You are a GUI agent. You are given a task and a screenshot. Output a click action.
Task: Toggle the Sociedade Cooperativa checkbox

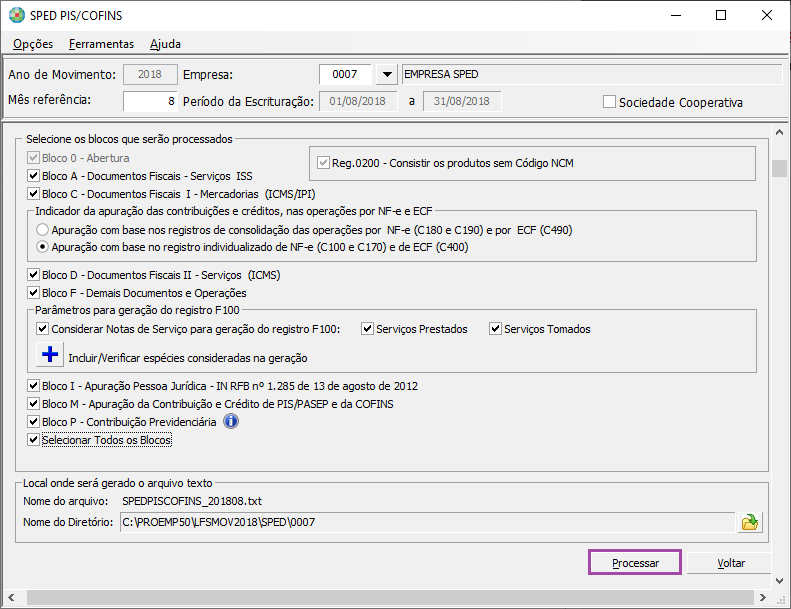click(x=609, y=102)
